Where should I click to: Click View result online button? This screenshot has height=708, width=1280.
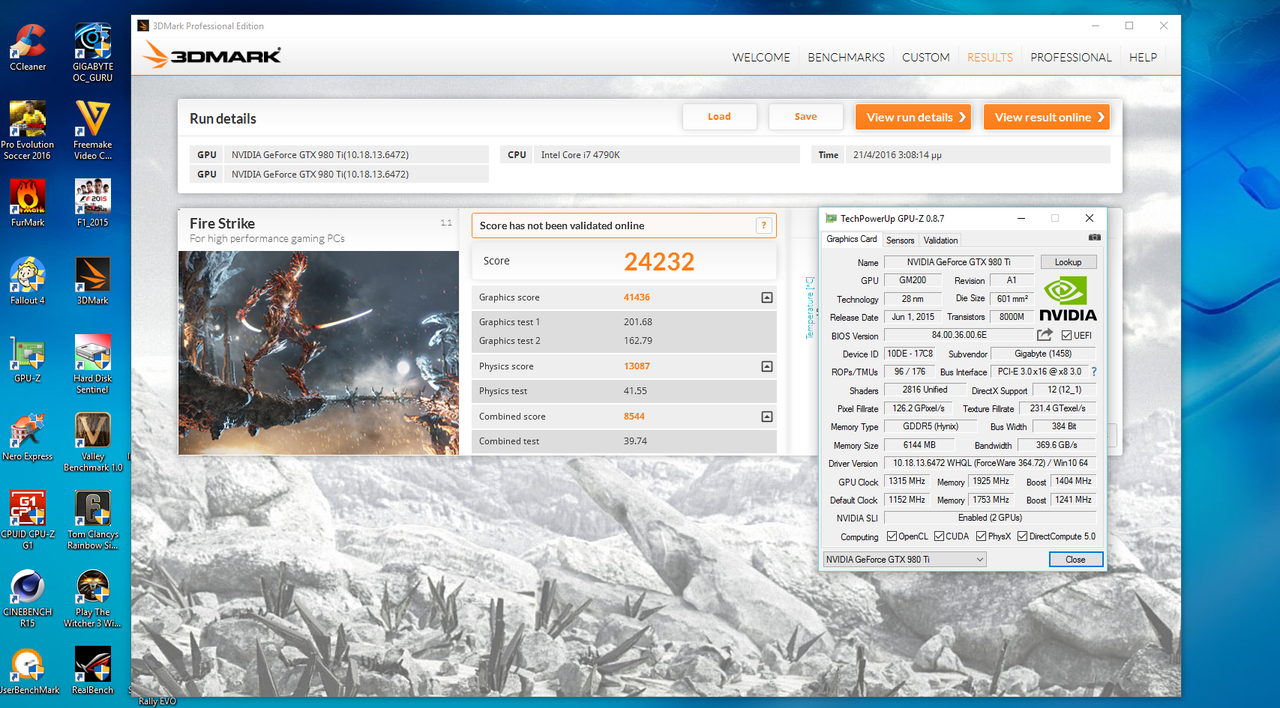1047,117
